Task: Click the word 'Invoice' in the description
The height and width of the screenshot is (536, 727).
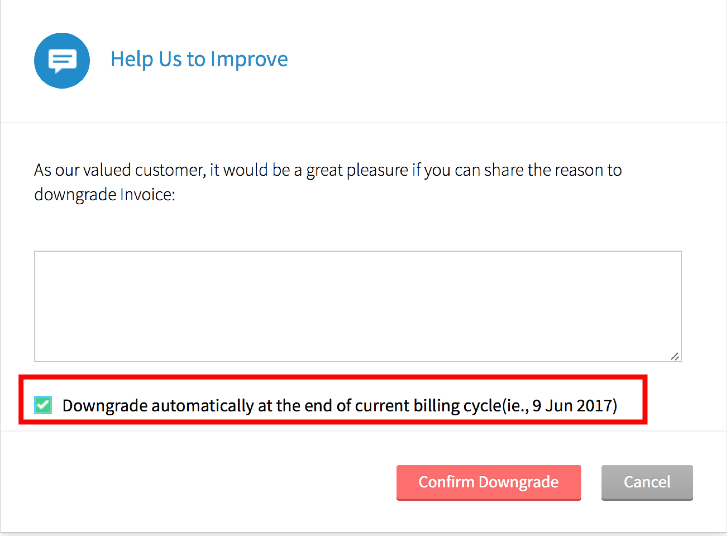Action: [x=146, y=195]
